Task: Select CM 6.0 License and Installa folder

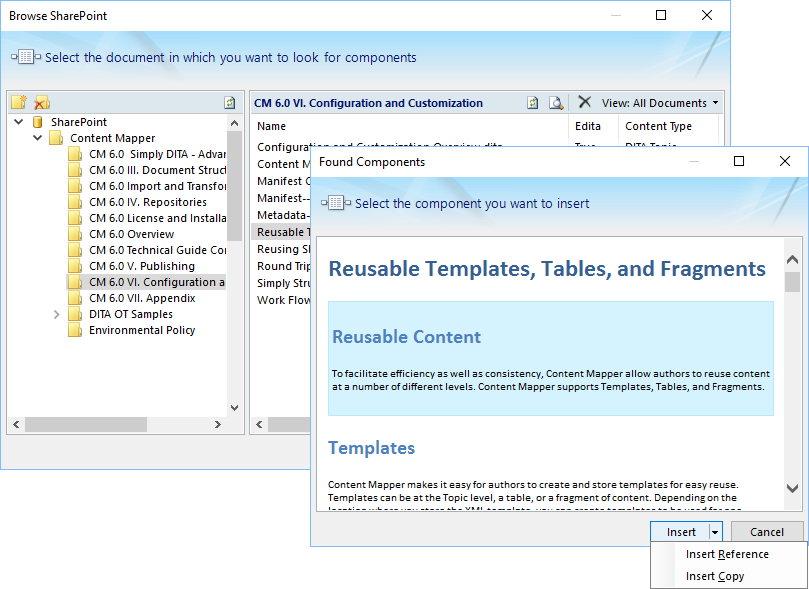Action: 157,218
